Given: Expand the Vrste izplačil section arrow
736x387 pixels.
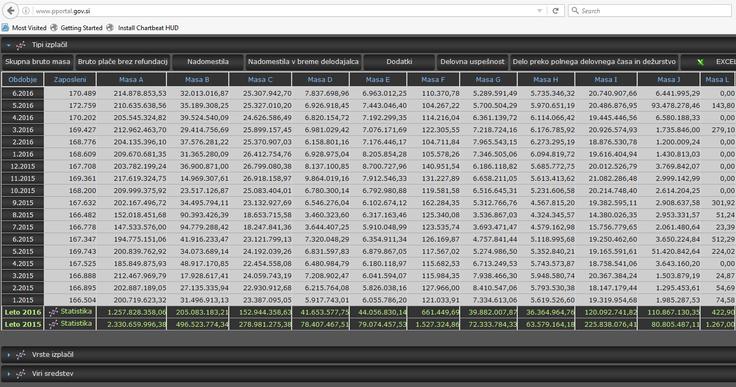Looking at the screenshot, I should [8, 355].
